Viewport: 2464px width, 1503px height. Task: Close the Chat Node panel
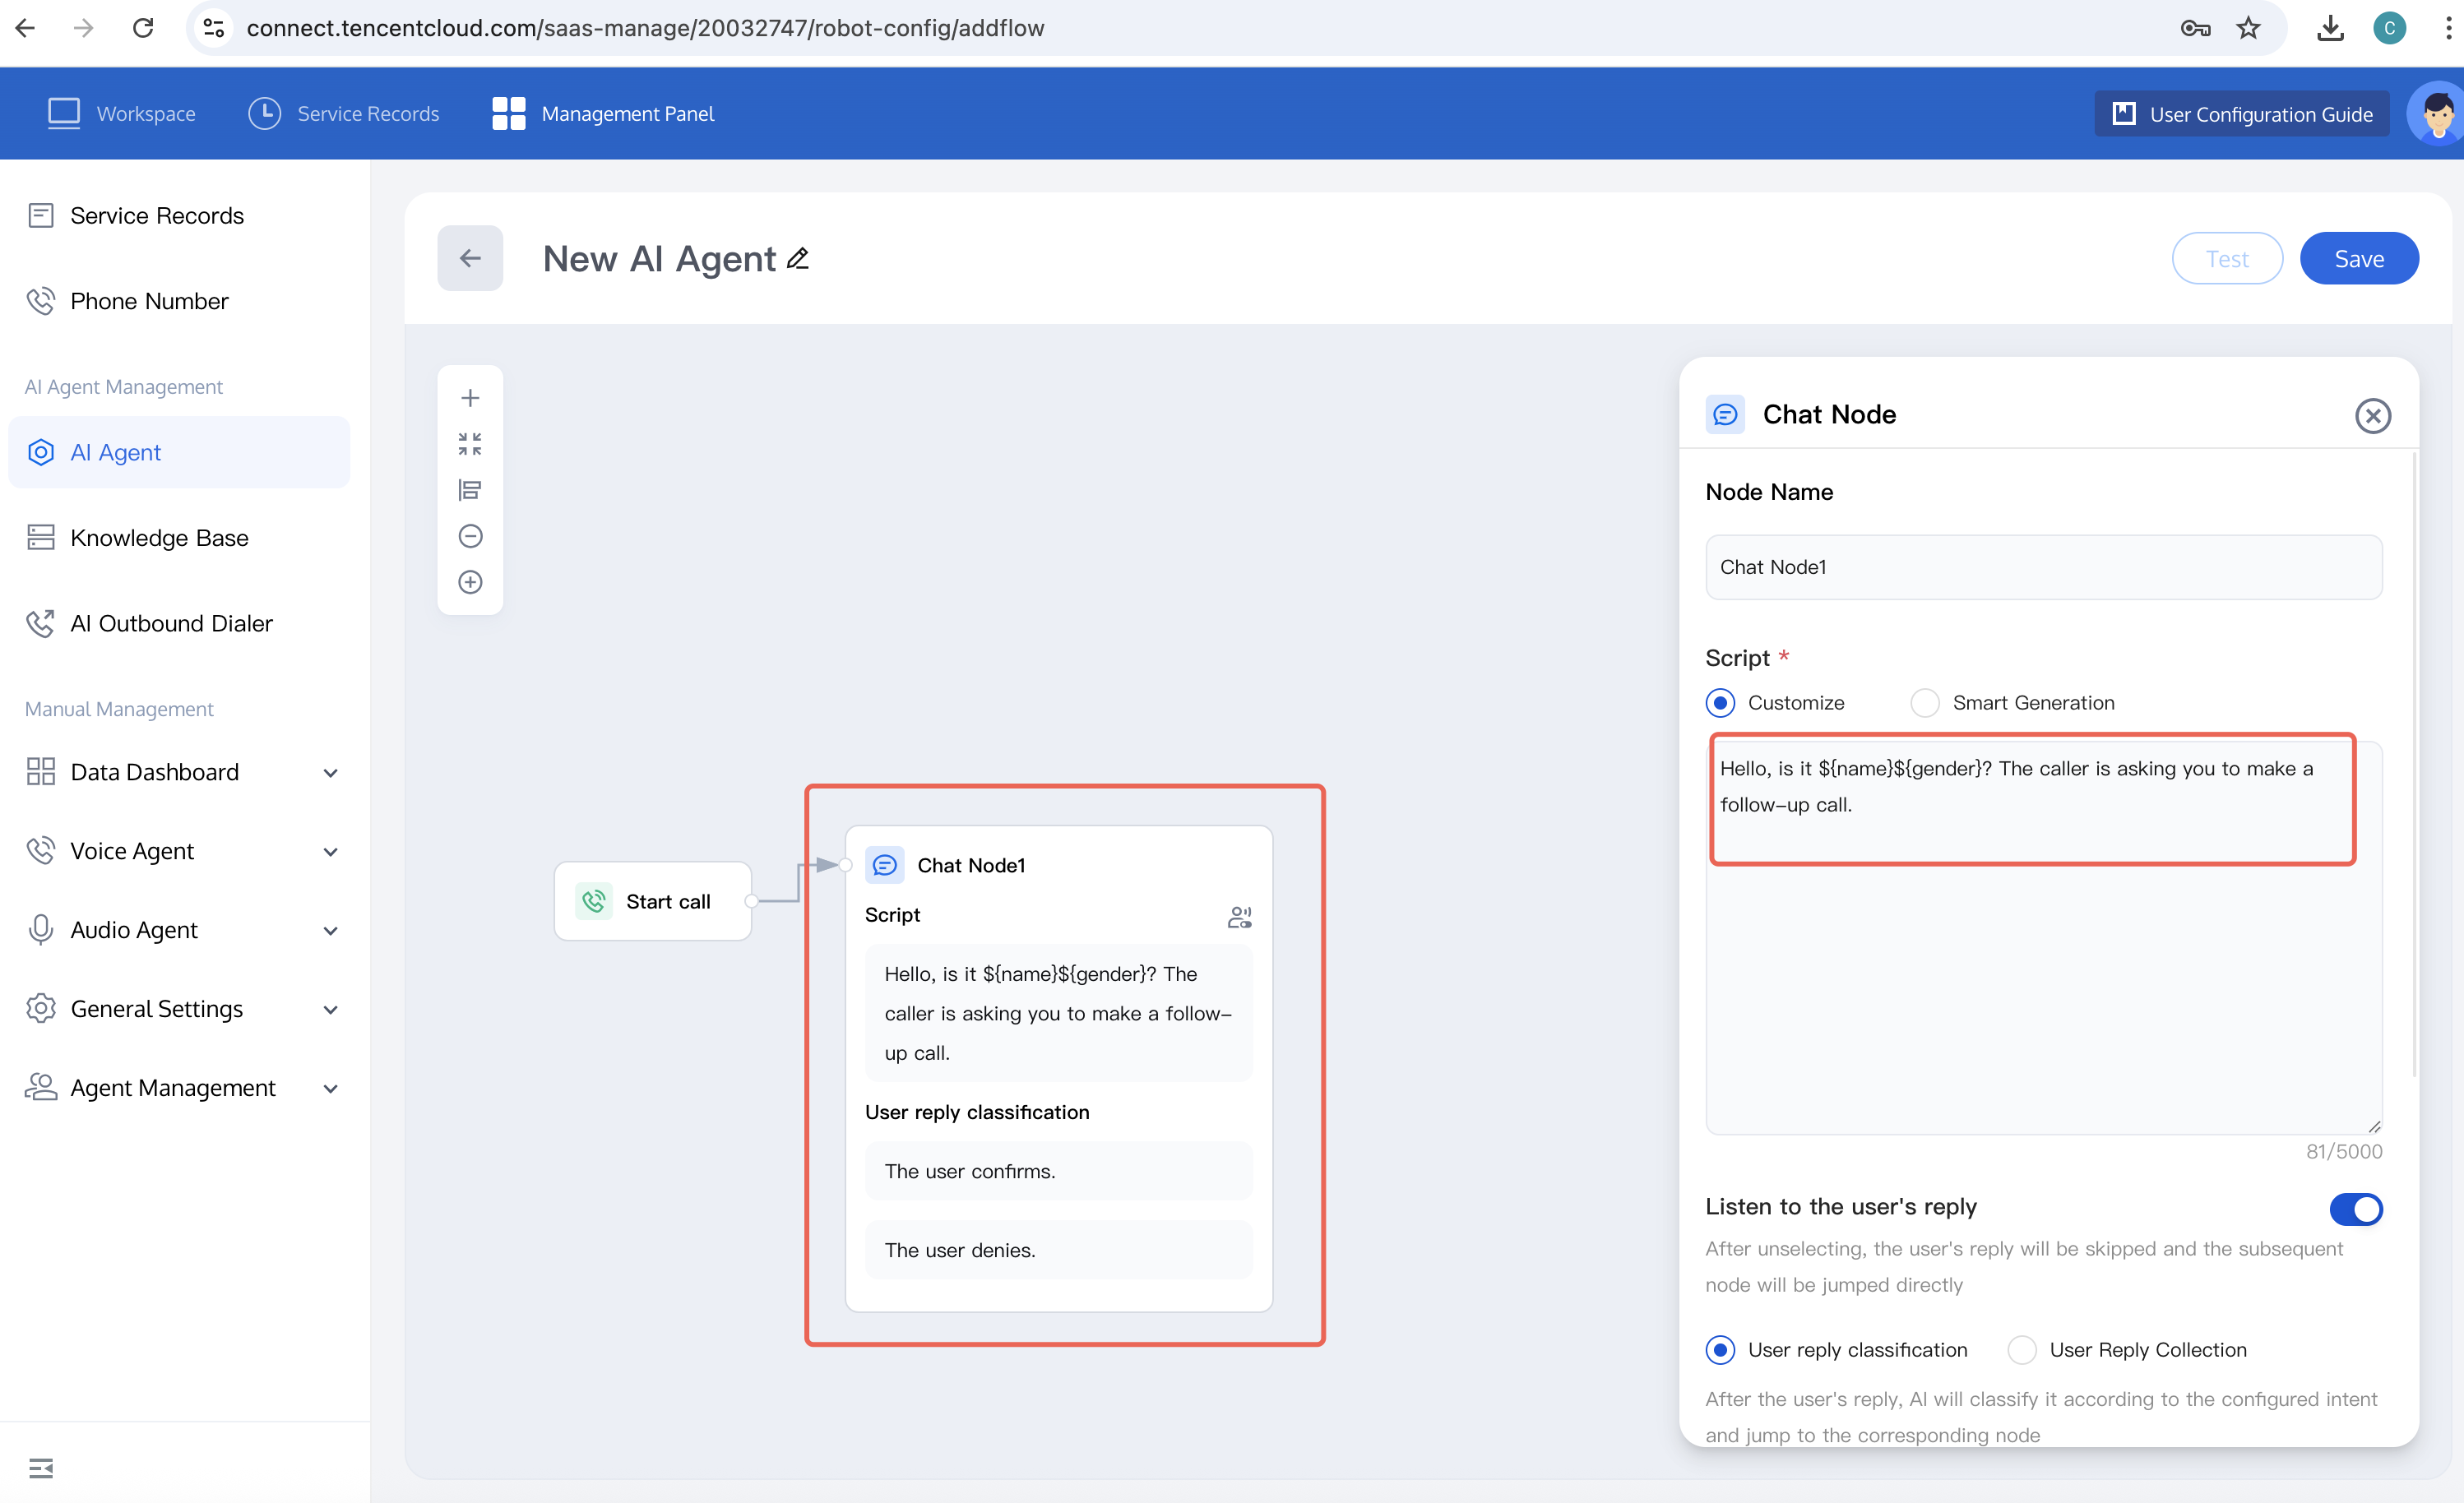coord(2372,415)
